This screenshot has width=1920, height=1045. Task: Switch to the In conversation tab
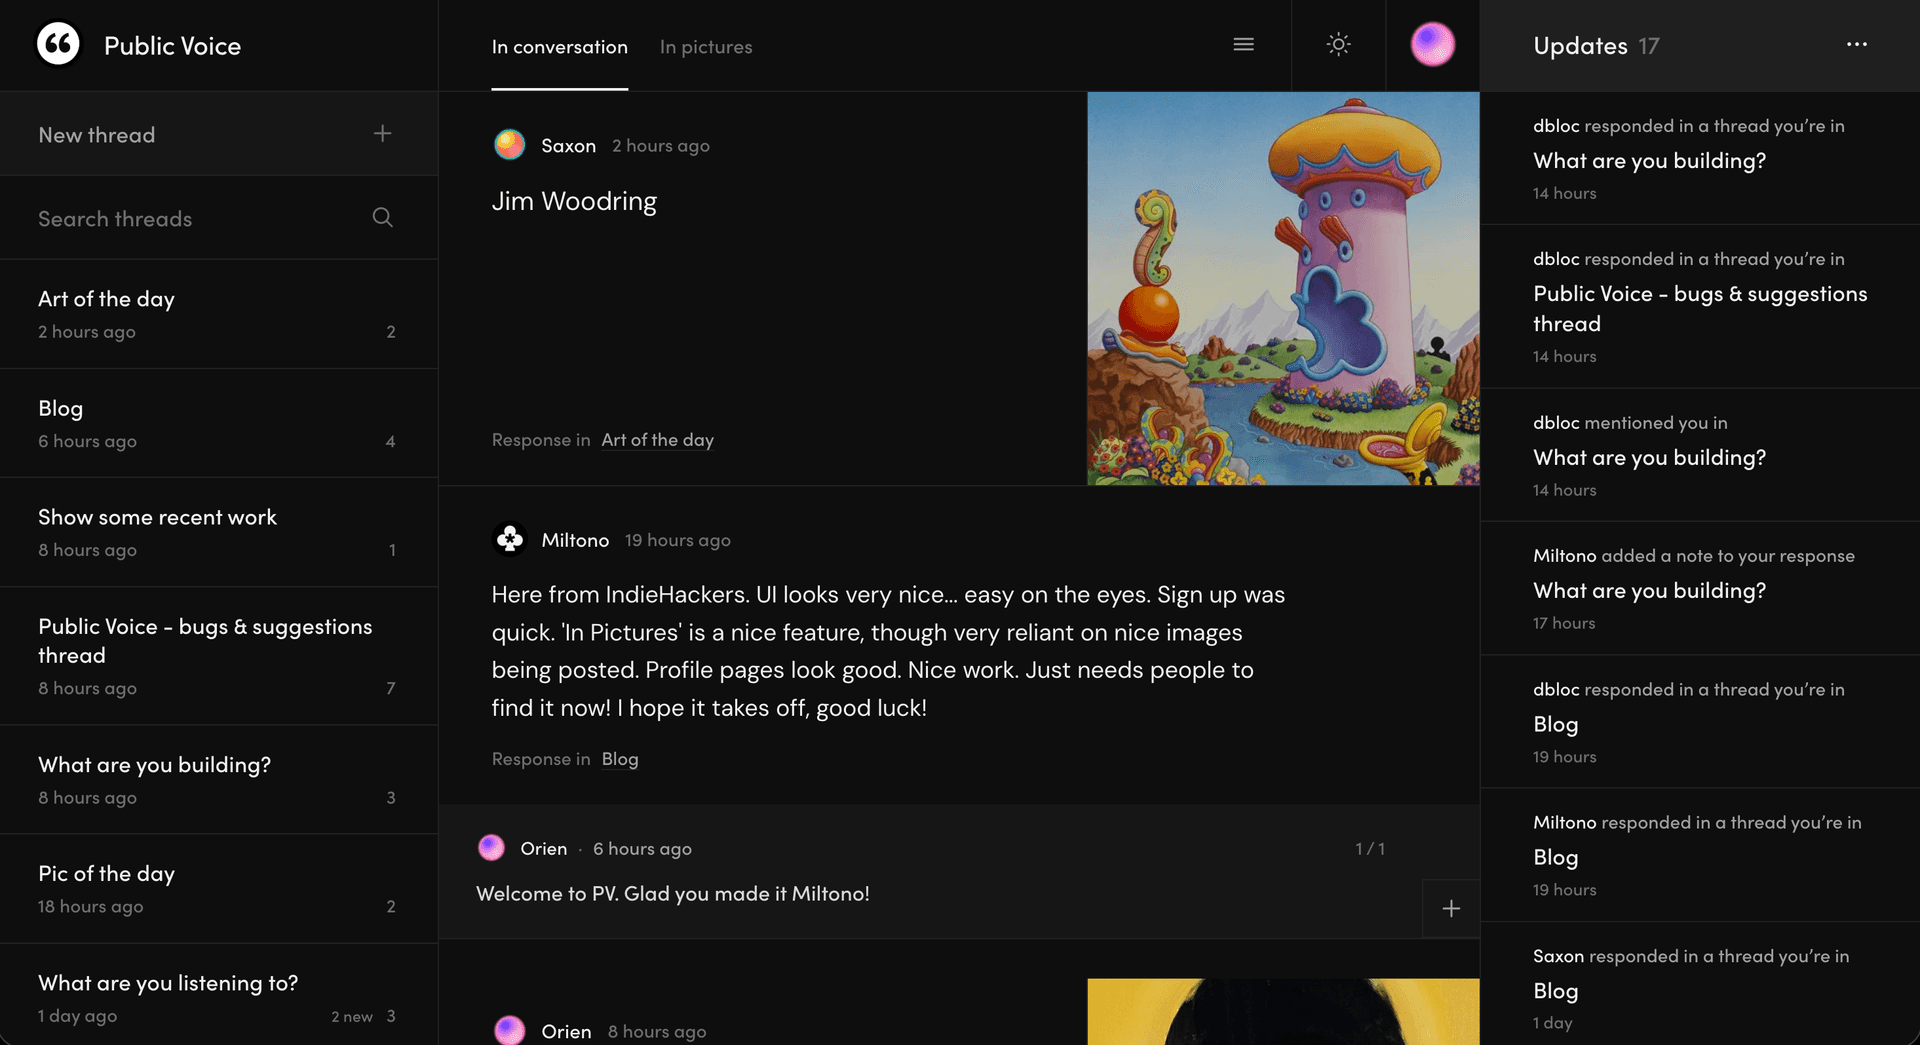pyautogui.click(x=560, y=46)
